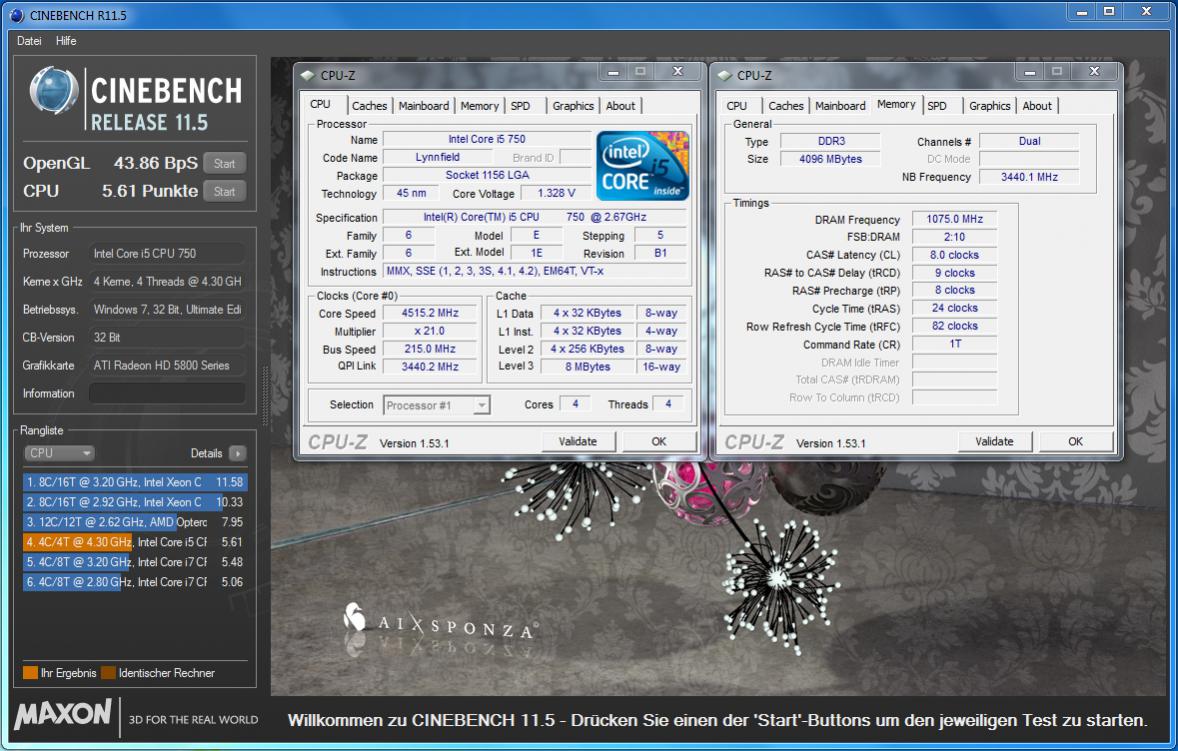
Task: Switch to Graphics tab in right CPU-Z
Action: coord(989,106)
